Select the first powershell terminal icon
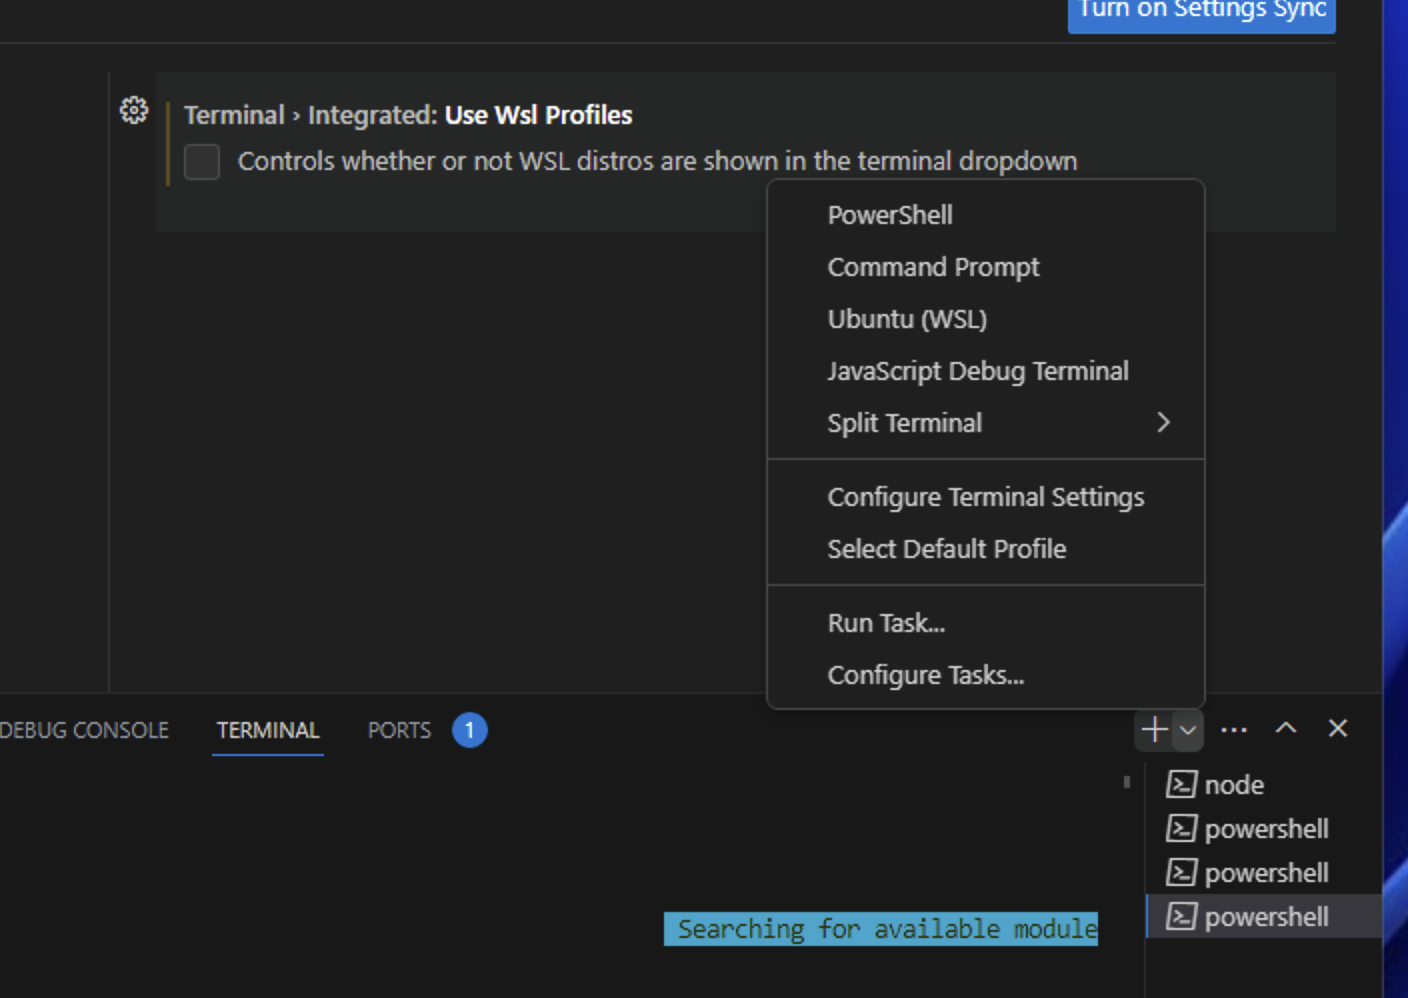The width and height of the screenshot is (1408, 998). click(1184, 829)
